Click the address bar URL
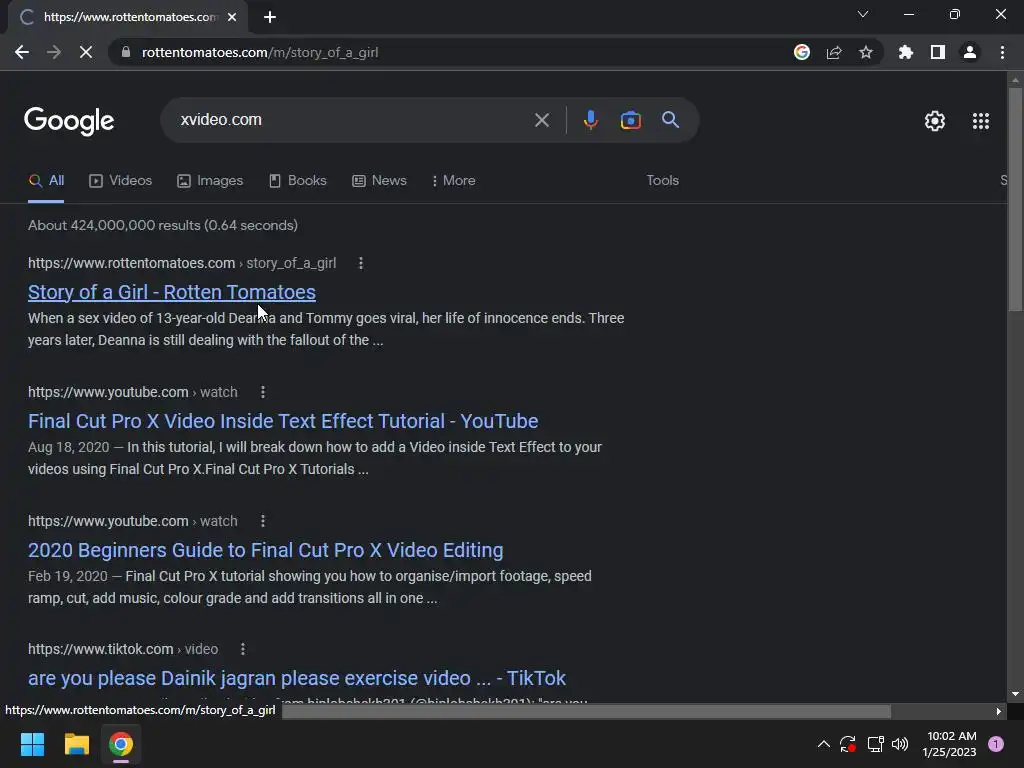 point(260,52)
